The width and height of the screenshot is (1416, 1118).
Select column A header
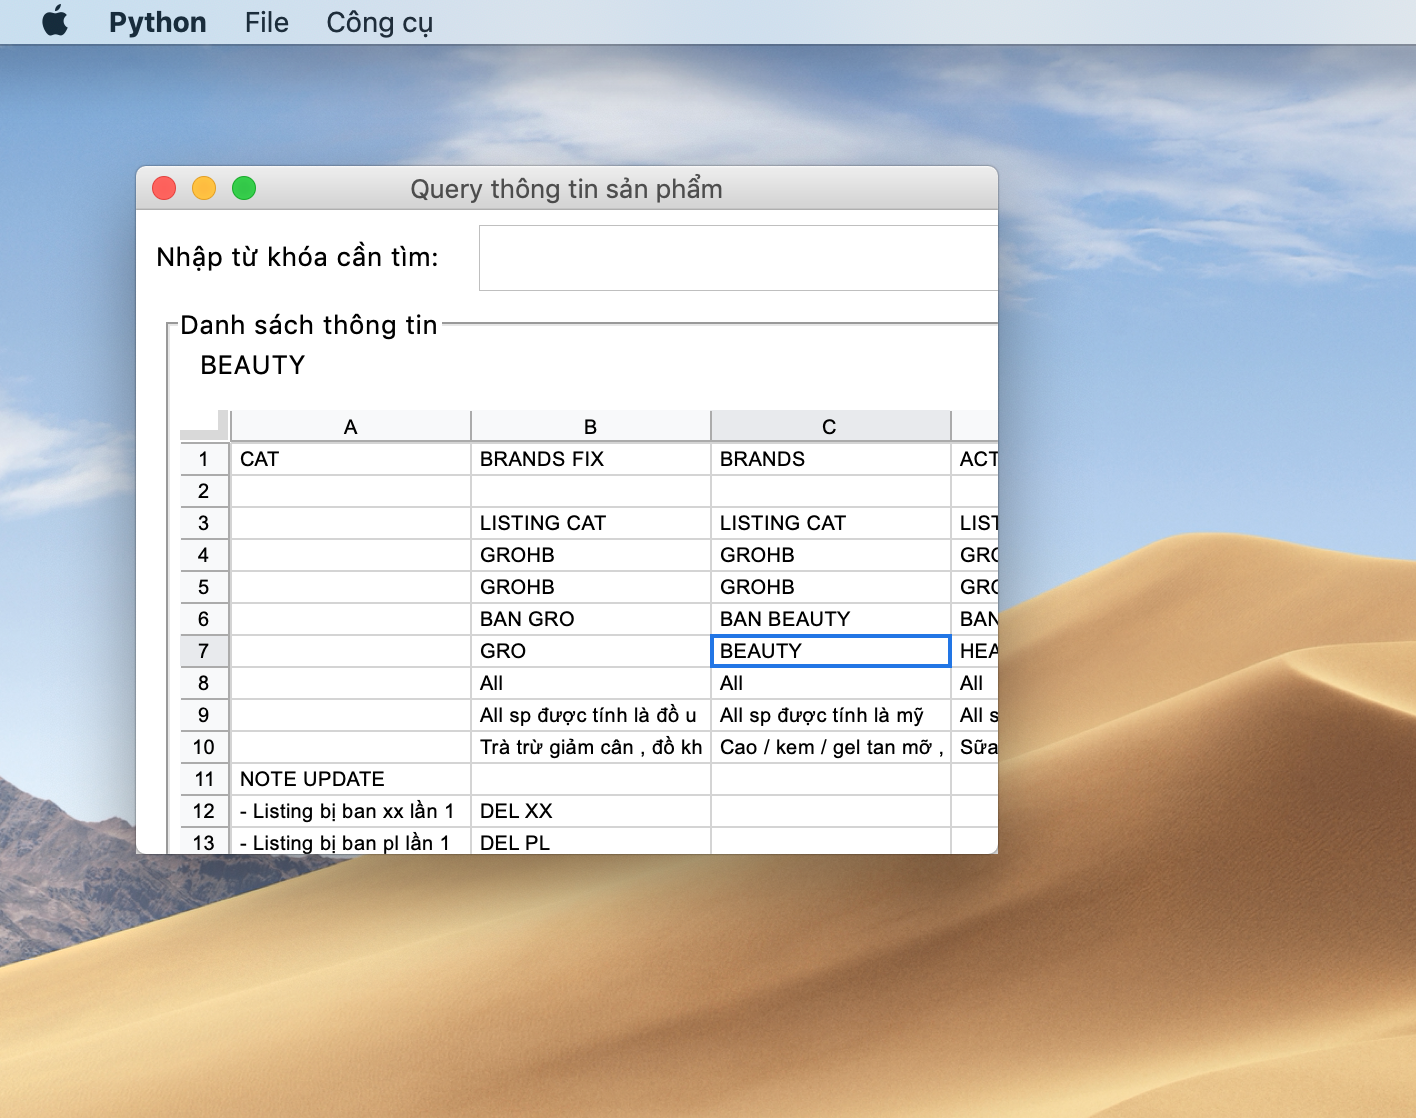349,425
